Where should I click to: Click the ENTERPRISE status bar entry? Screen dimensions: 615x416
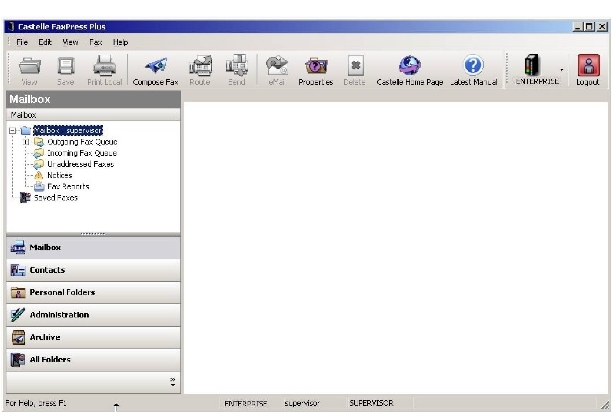click(246, 403)
